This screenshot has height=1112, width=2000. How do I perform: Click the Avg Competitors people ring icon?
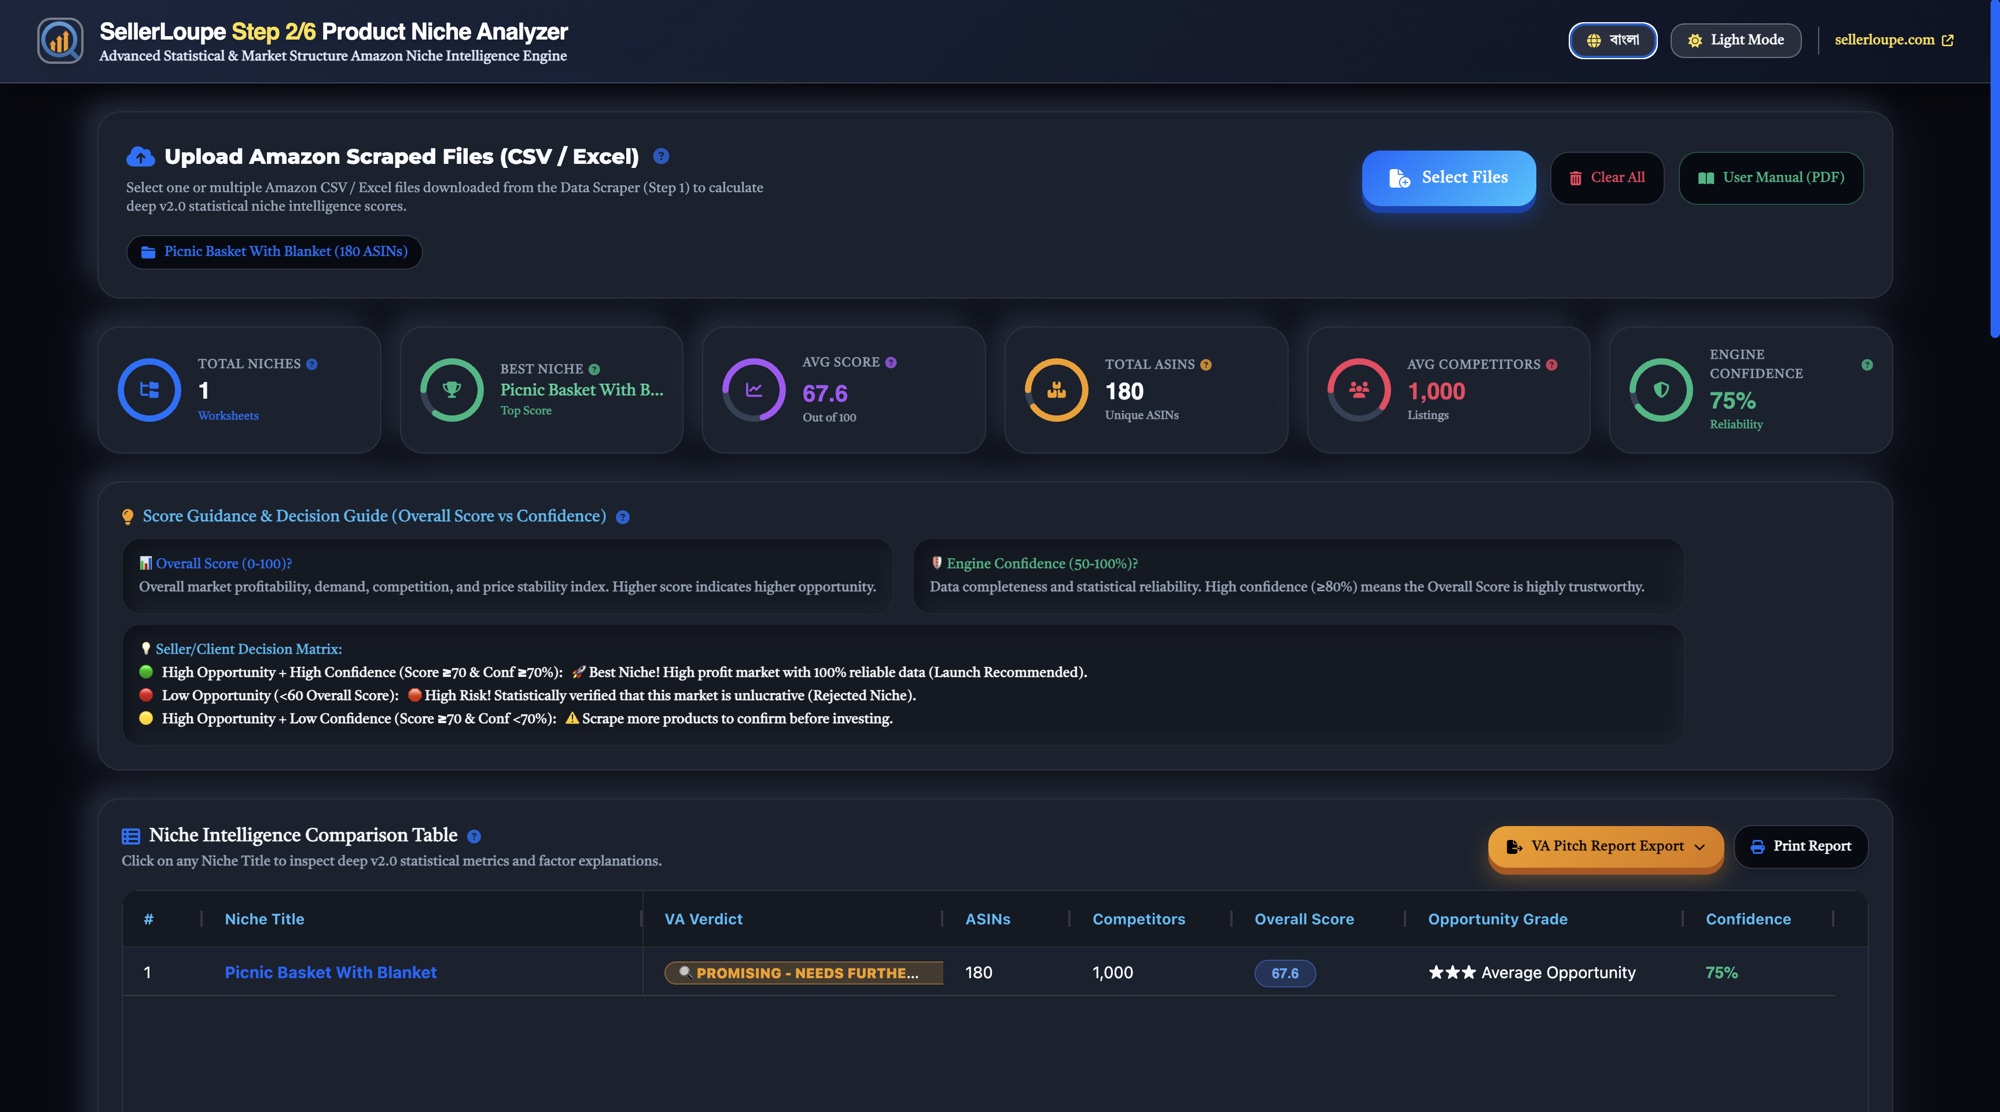click(1359, 390)
